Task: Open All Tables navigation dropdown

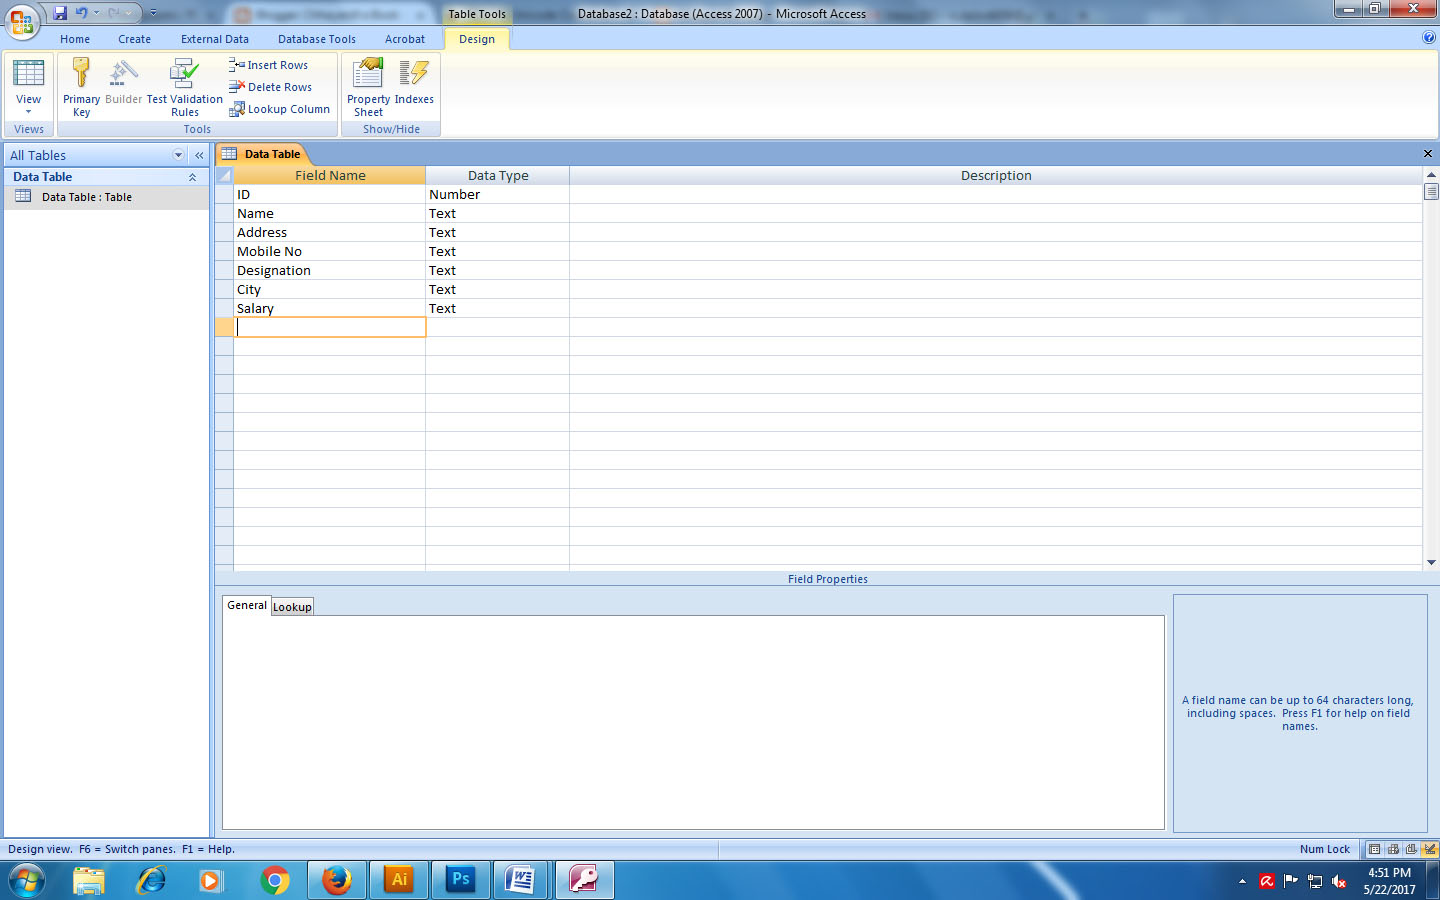Action: point(179,155)
